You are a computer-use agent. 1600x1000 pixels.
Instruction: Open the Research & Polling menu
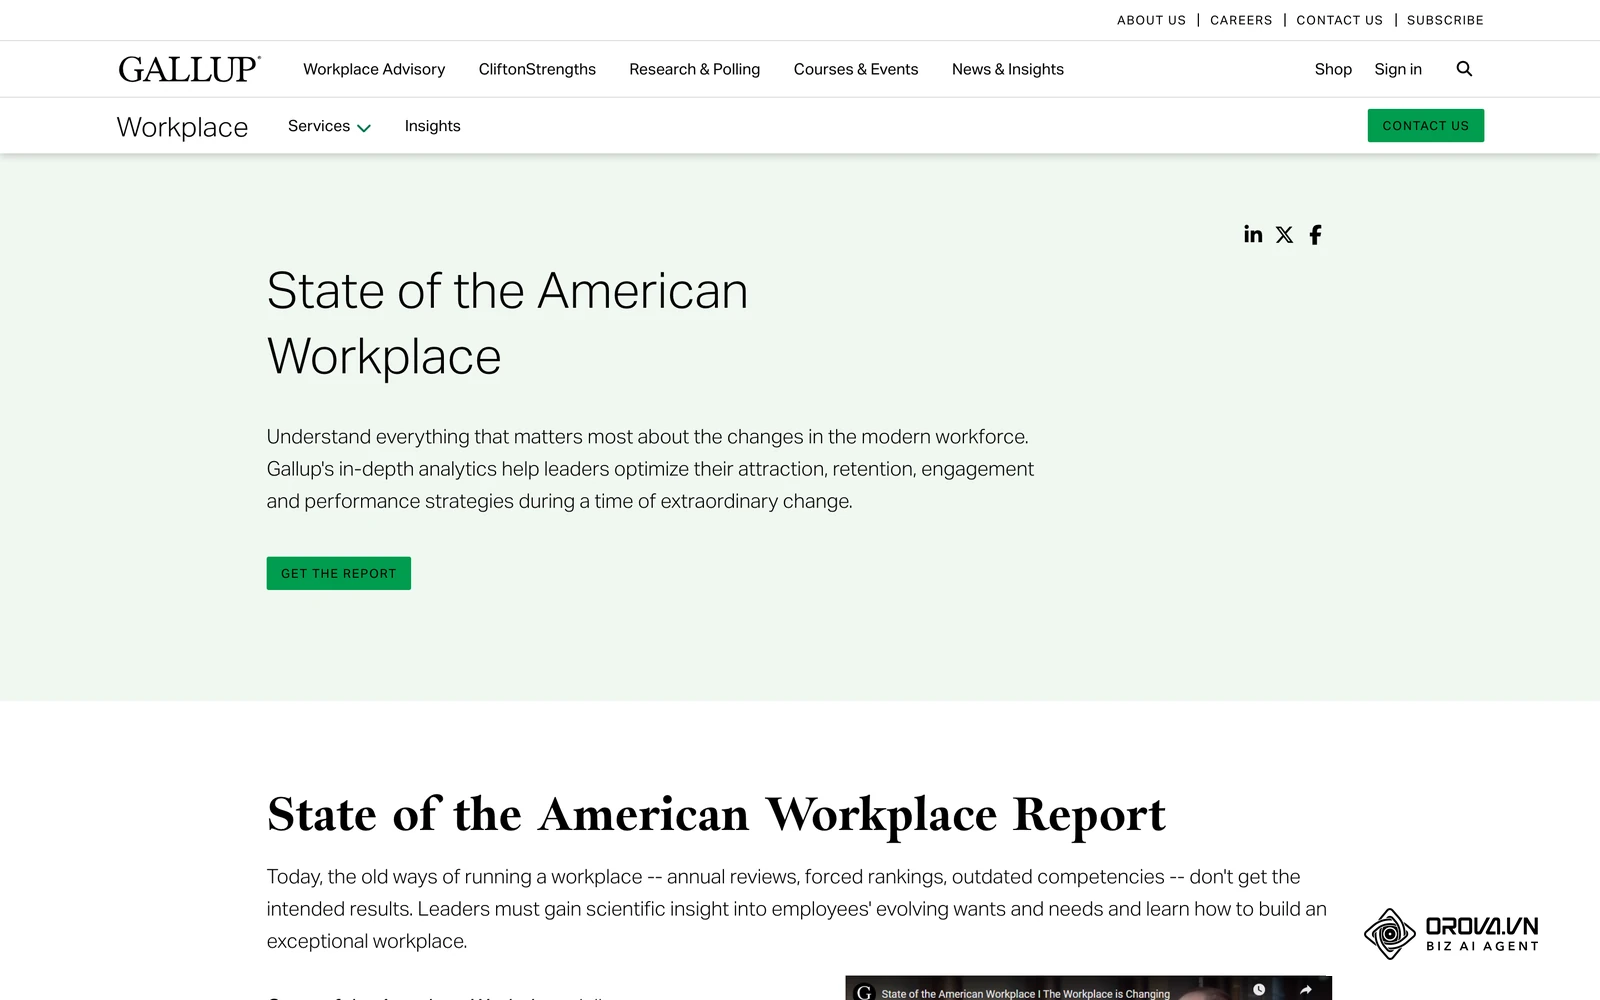694,69
